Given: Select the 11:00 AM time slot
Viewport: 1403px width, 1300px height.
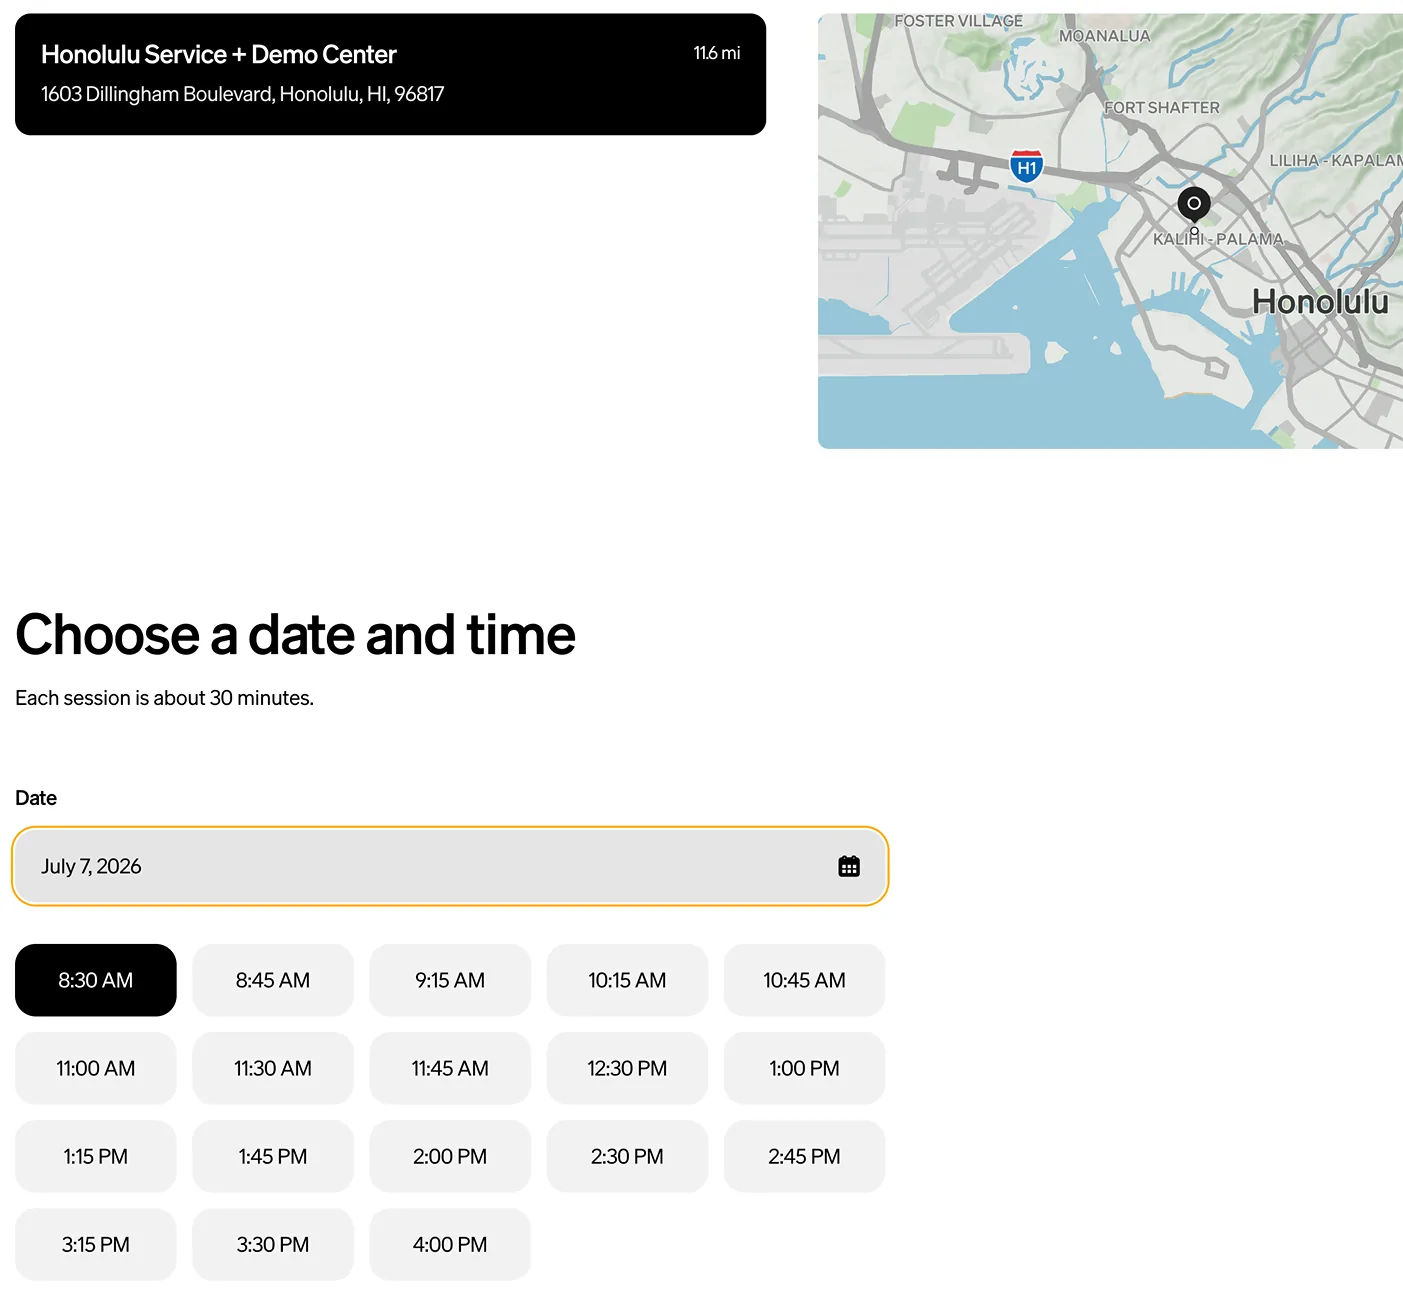Looking at the screenshot, I should (x=96, y=1068).
